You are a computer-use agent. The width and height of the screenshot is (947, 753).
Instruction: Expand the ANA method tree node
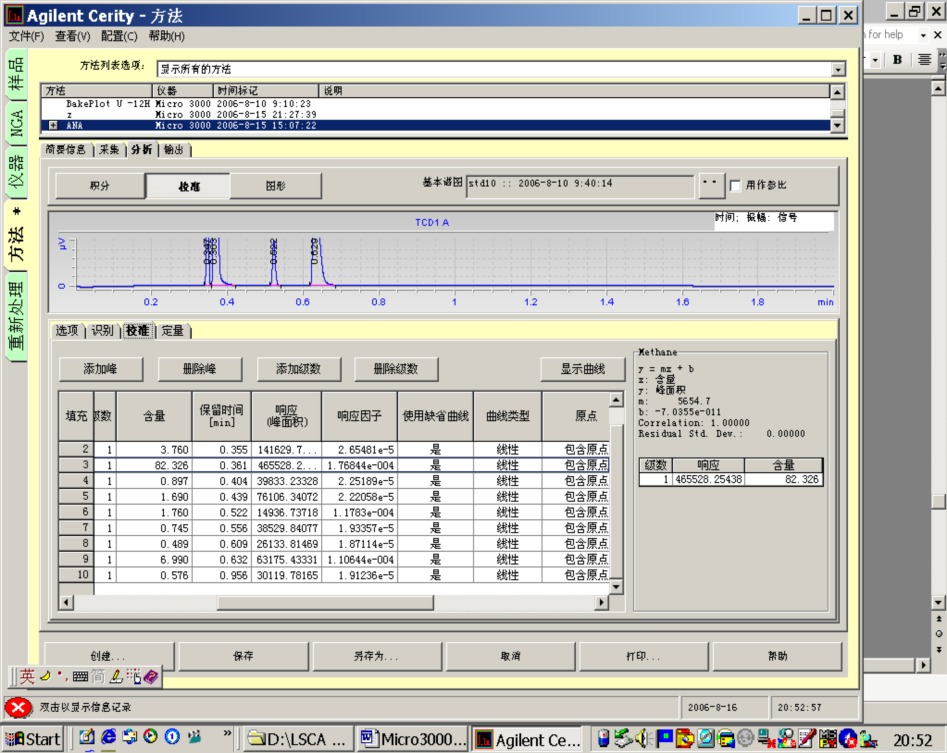pyautogui.click(x=53, y=125)
